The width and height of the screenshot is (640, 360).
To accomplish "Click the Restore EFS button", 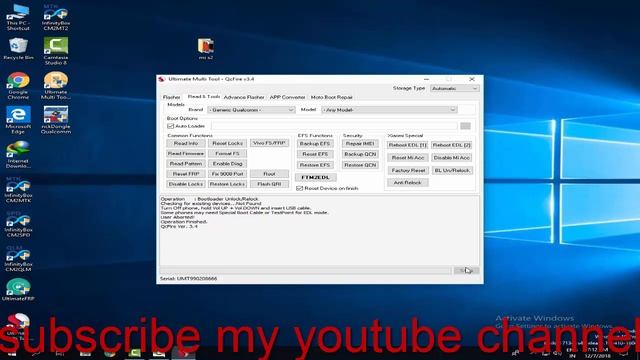I will pos(315,165).
